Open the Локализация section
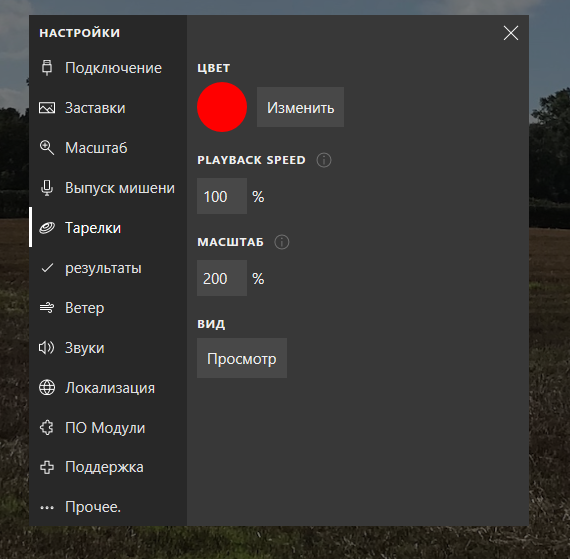This screenshot has width=570, height=559. [108, 388]
